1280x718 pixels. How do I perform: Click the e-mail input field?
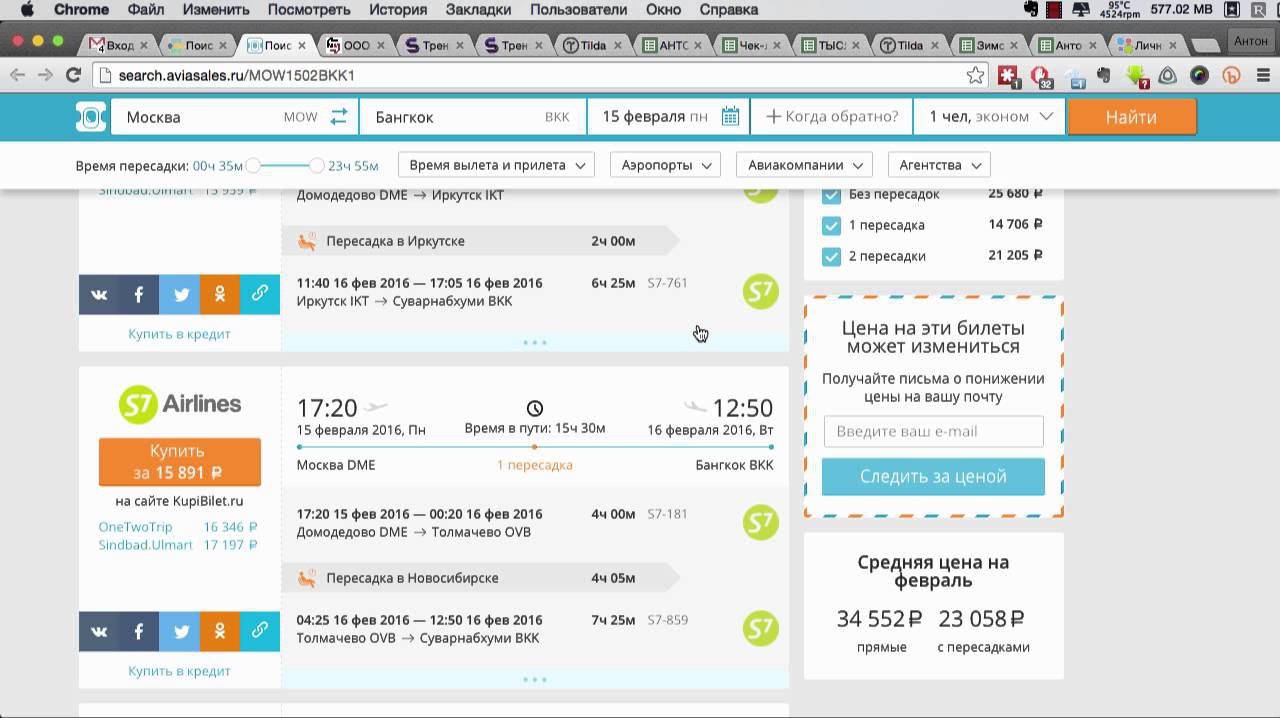pyautogui.click(x=933, y=431)
